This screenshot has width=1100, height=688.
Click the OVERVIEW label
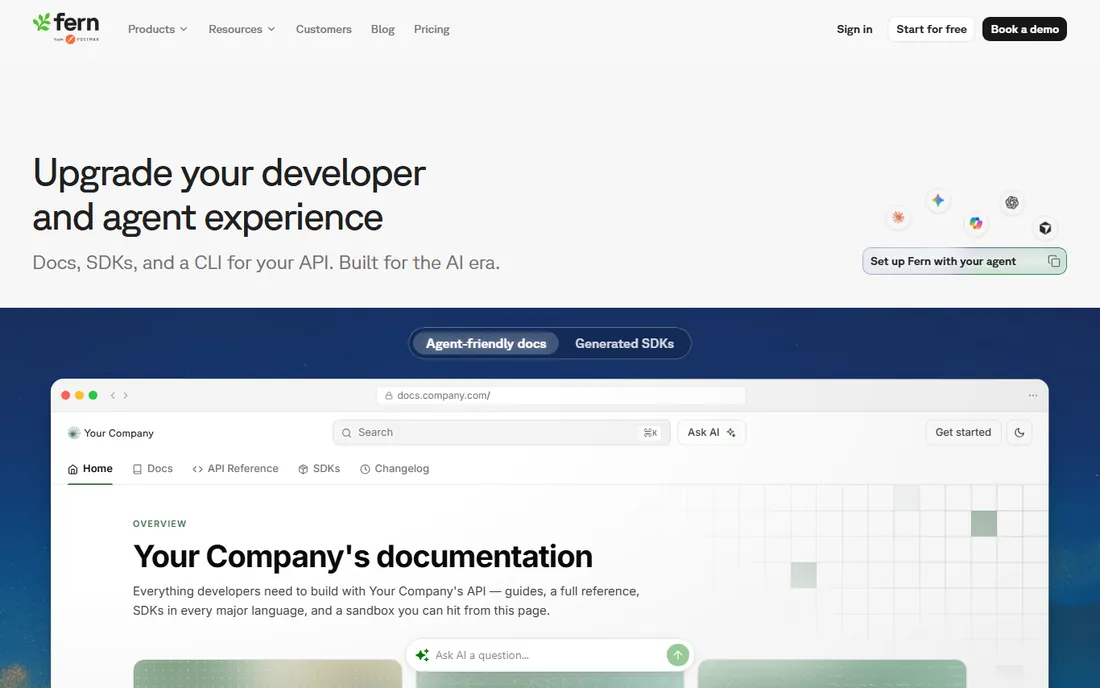click(x=159, y=524)
